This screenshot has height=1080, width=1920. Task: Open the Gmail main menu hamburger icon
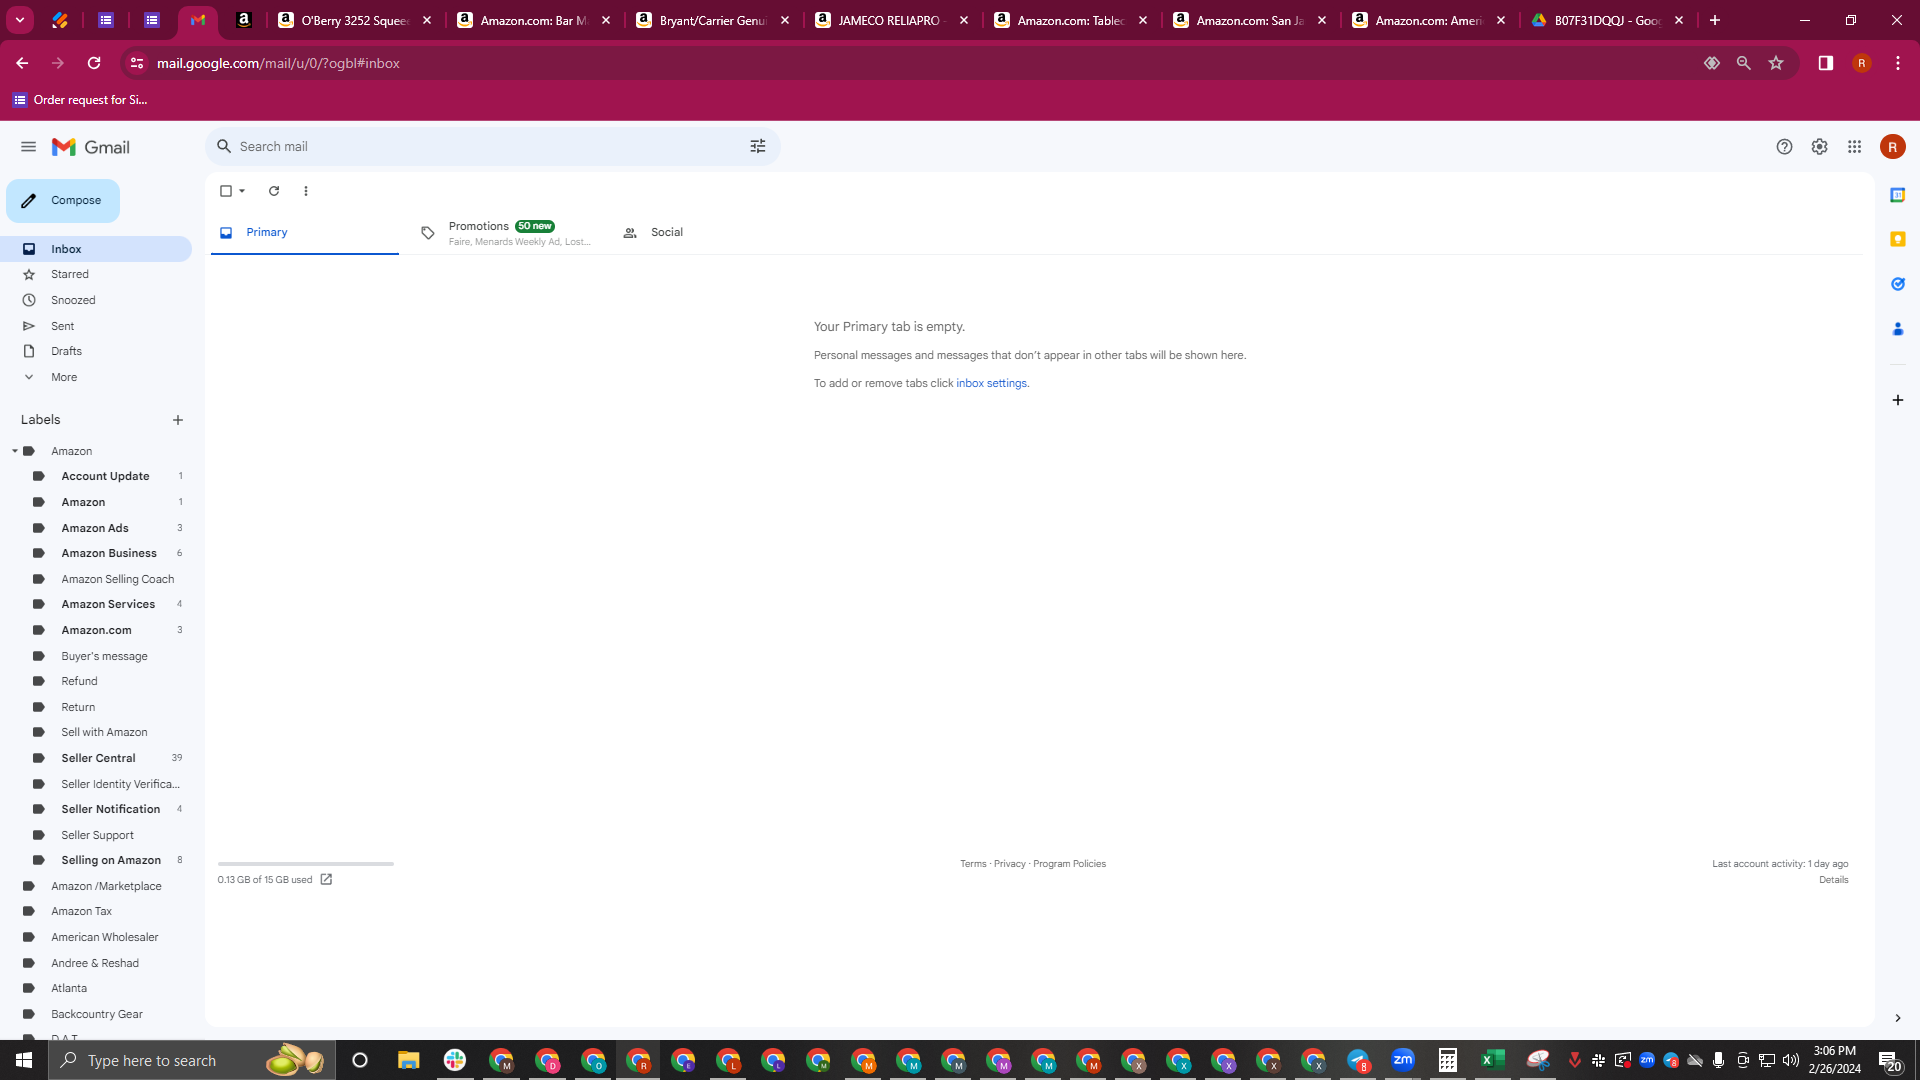pos(28,147)
